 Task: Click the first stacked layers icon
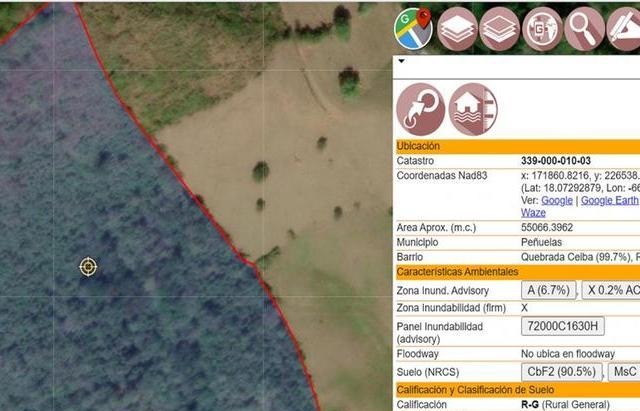pos(457,29)
